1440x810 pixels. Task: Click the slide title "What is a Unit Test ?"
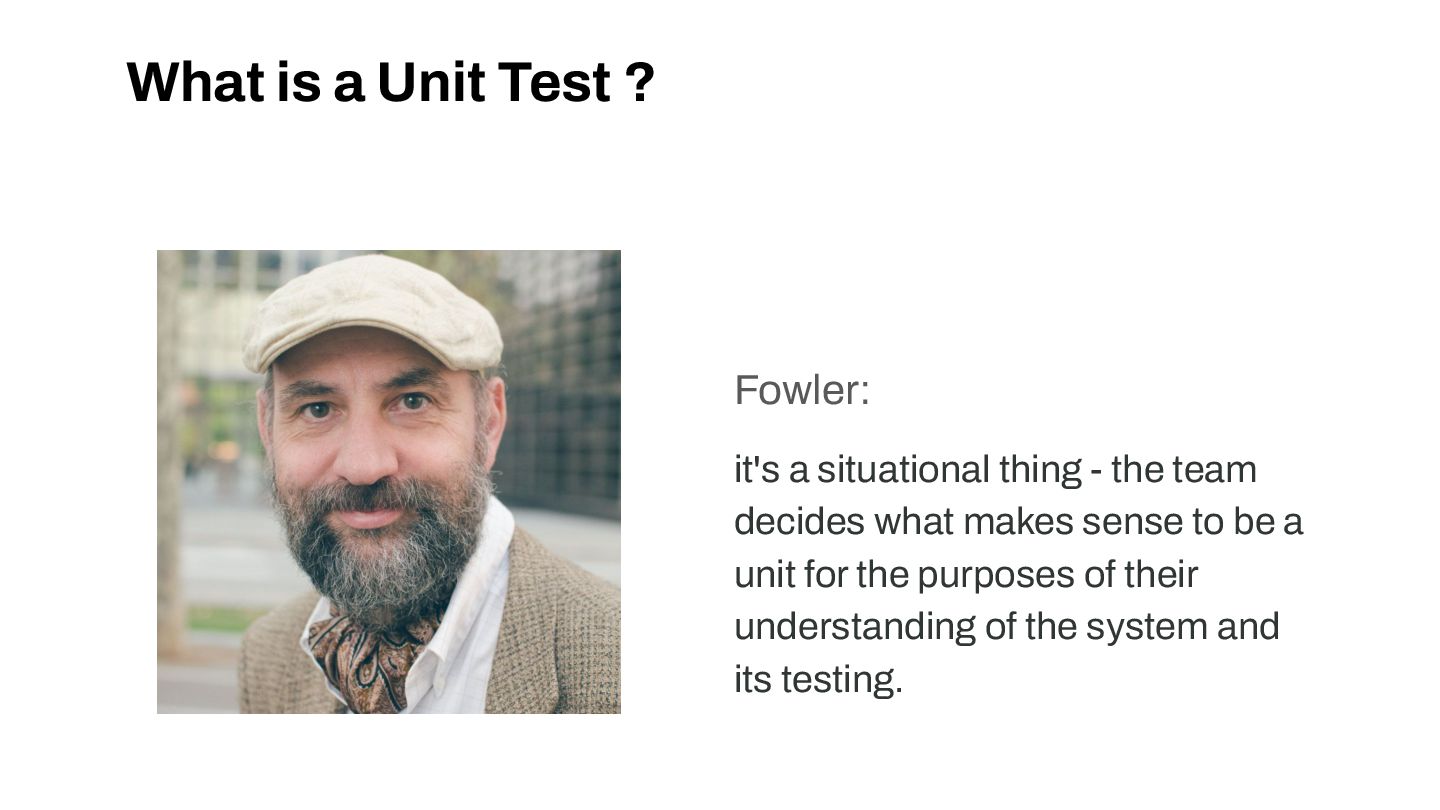point(390,82)
